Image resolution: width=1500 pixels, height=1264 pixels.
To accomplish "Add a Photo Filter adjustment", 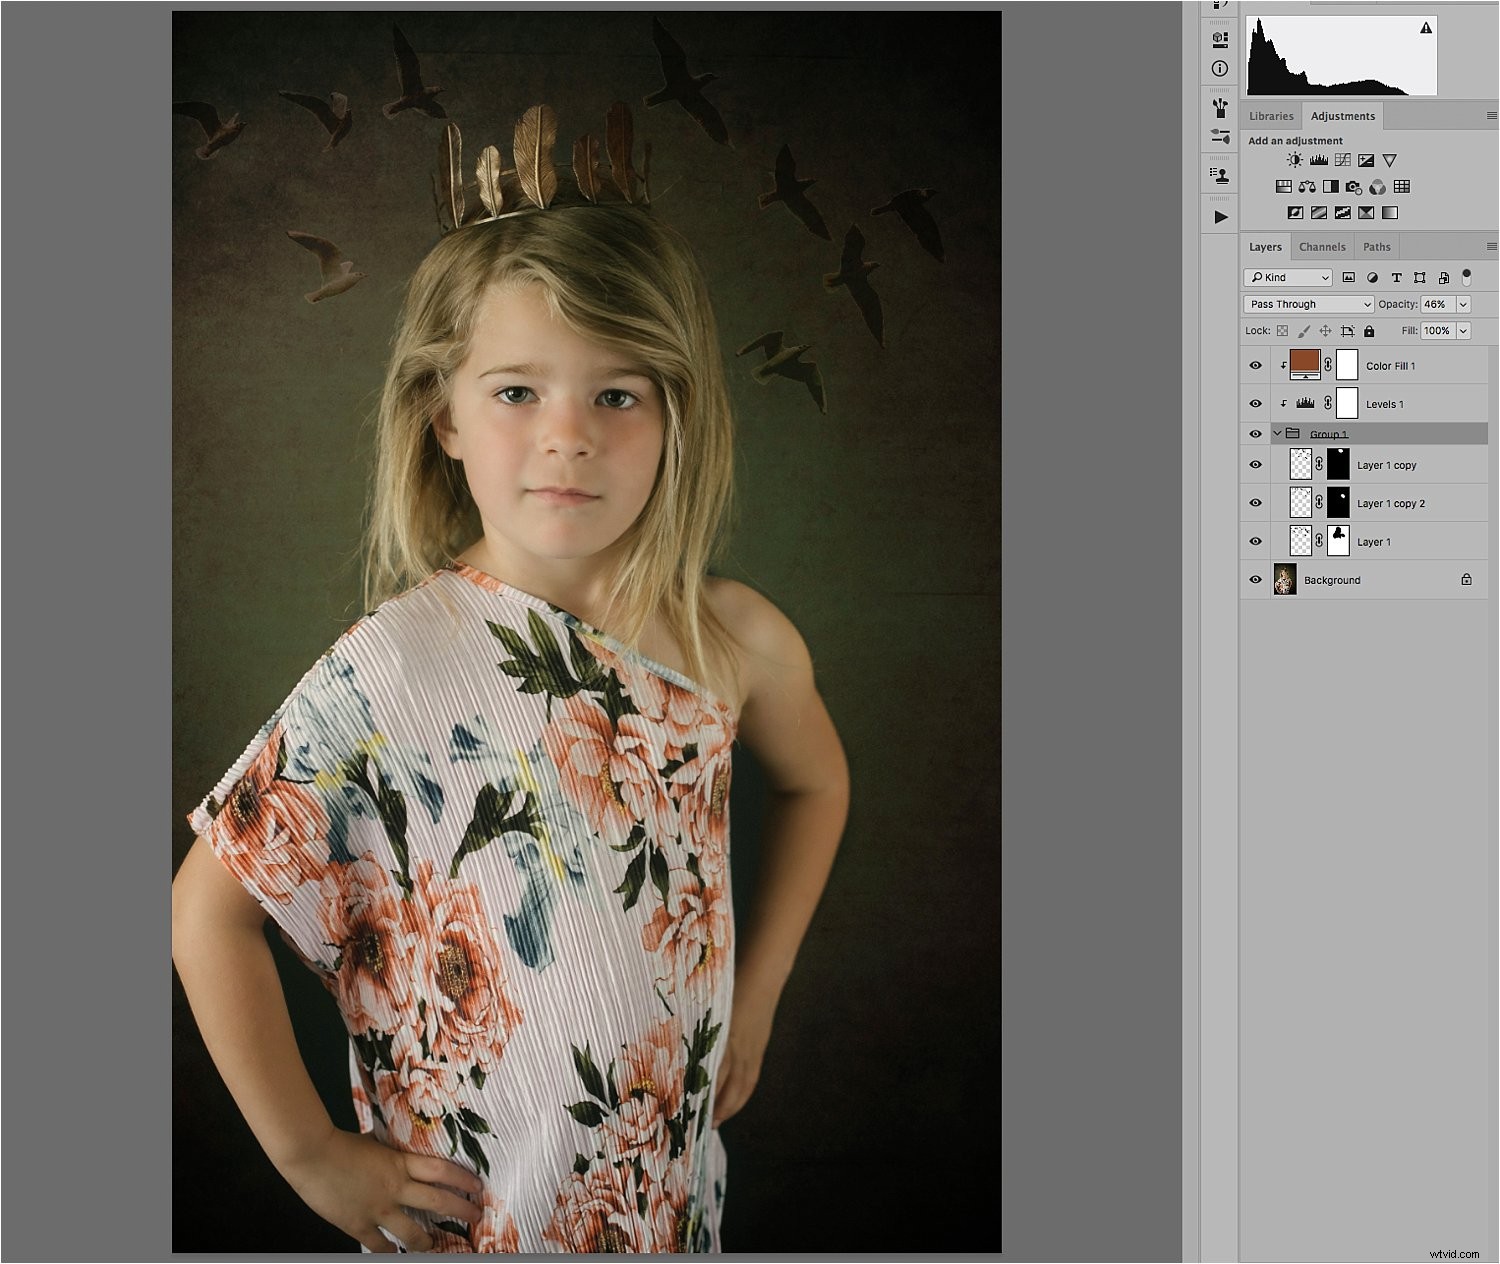I will pos(1352,186).
